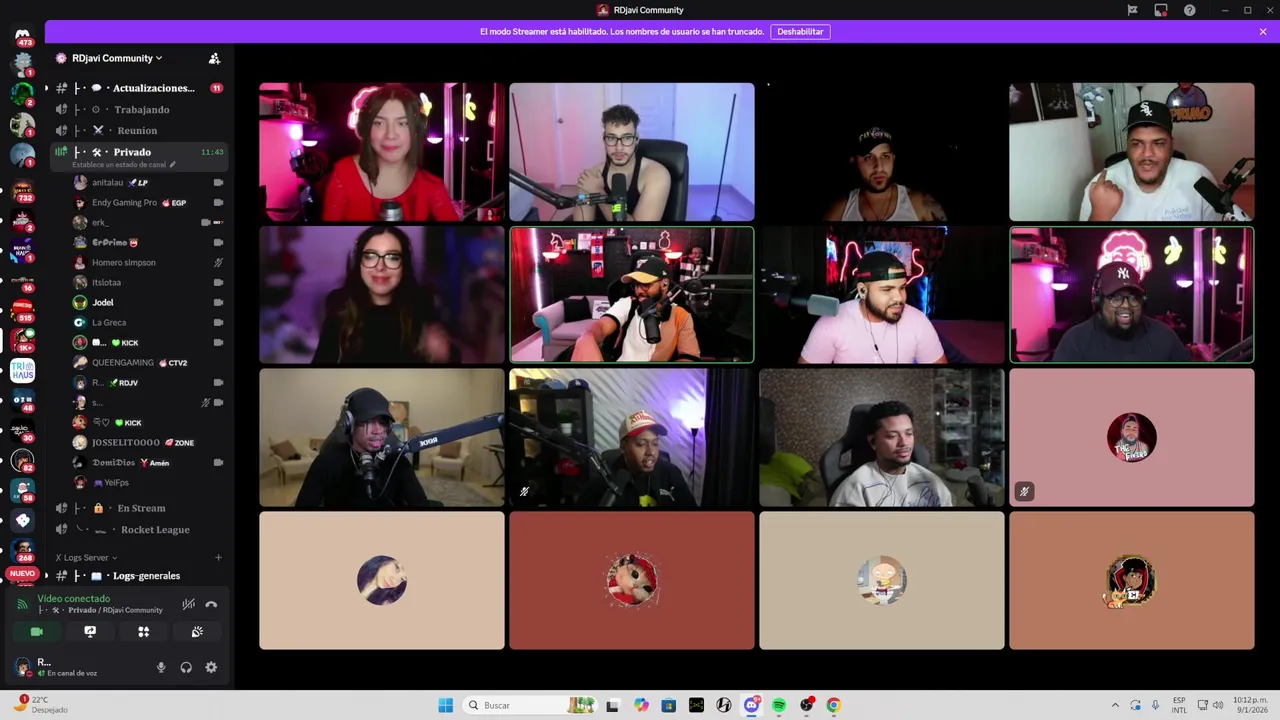The image size is (1280, 720).
Task: Dismiss the Streamer mode banner
Action: 1263,32
